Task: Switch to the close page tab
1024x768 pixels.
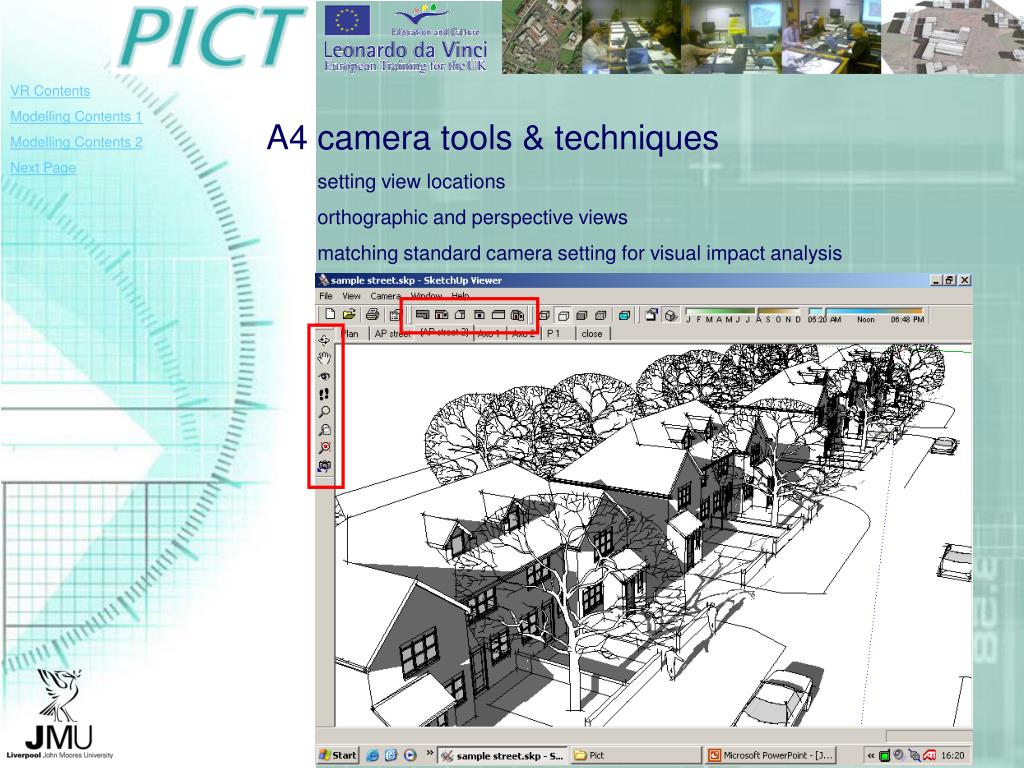Action: tap(592, 334)
